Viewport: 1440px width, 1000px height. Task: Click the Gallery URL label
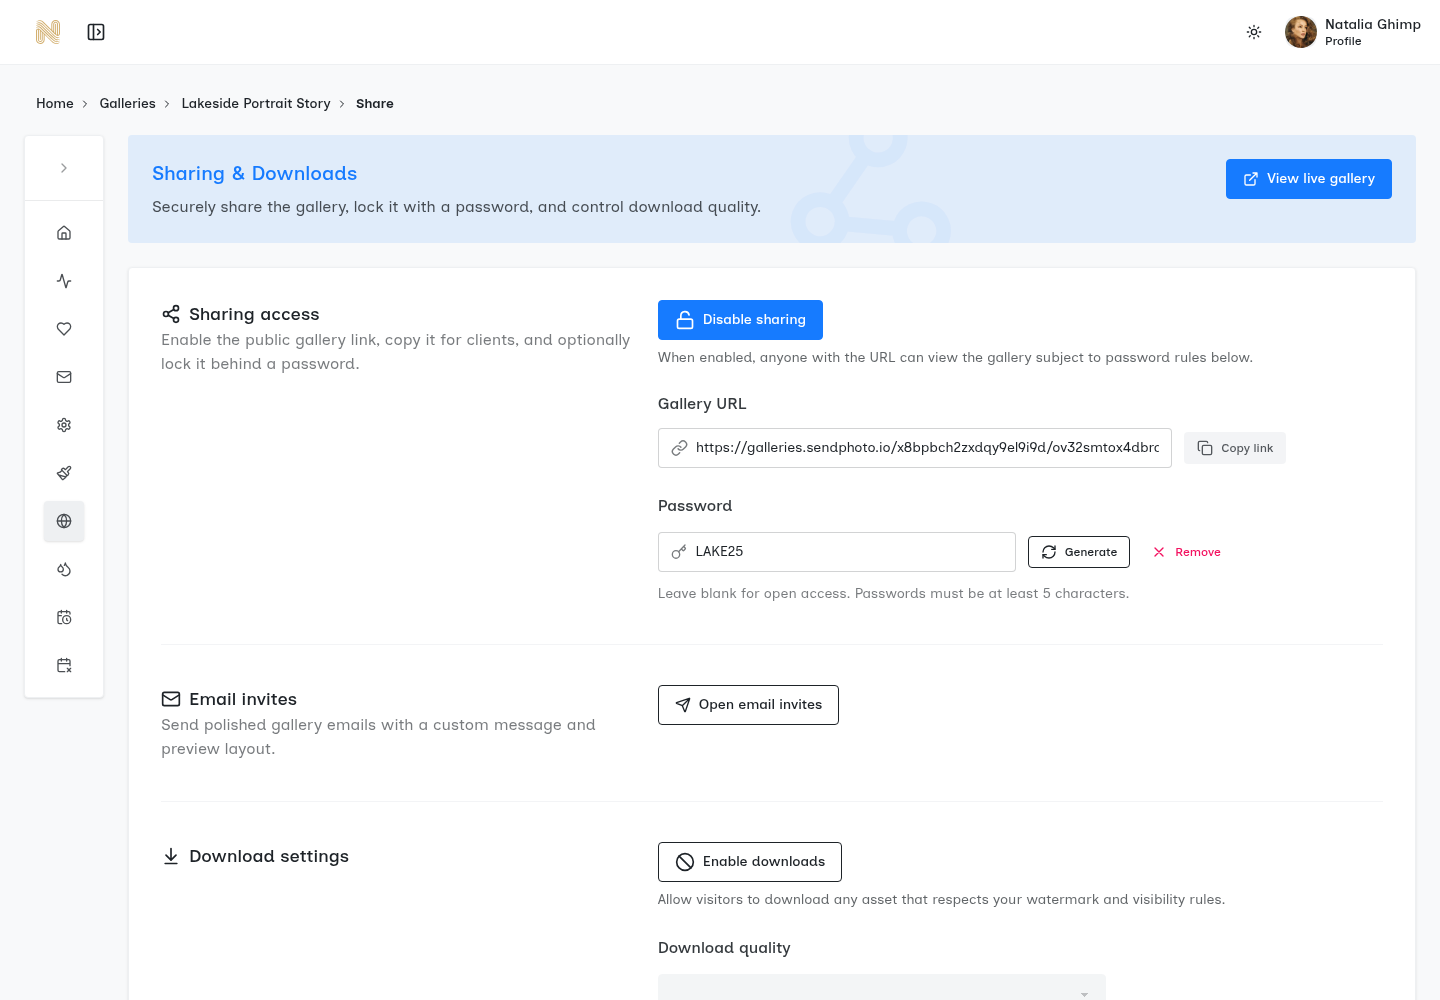(x=702, y=404)
